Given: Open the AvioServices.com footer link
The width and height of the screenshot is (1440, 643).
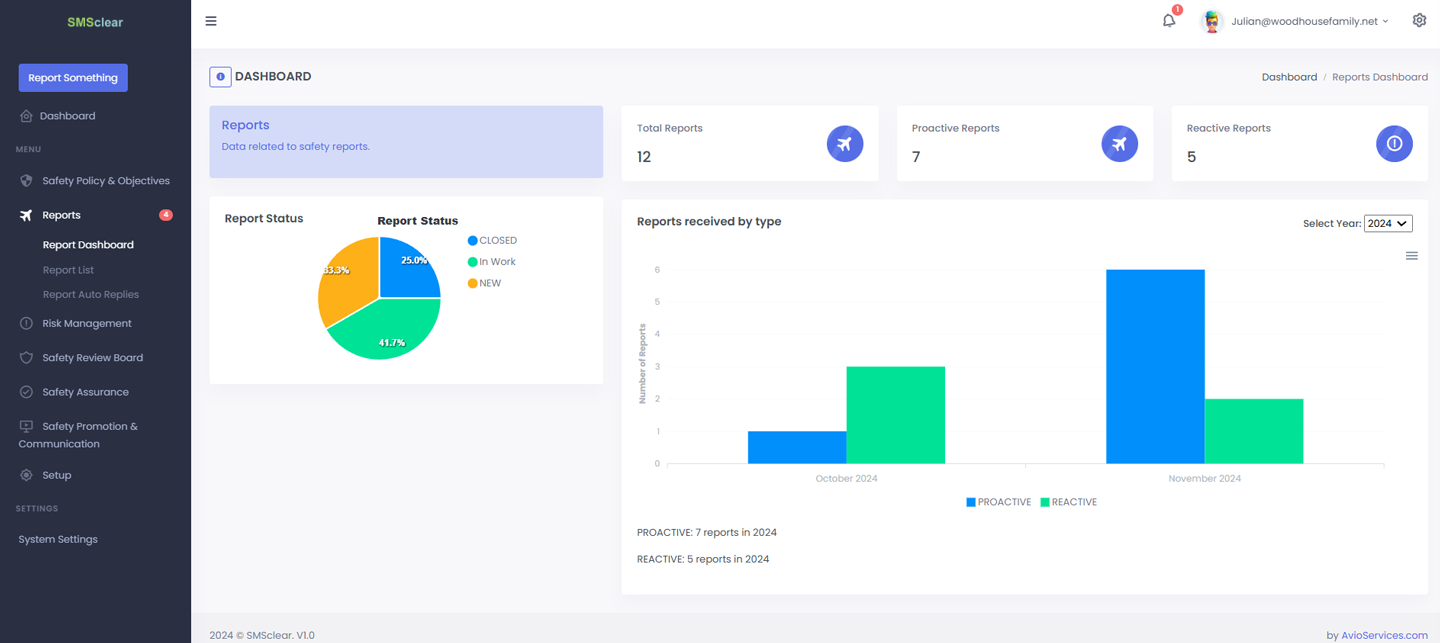Looking at the screenshot, I should point(1384,635).
